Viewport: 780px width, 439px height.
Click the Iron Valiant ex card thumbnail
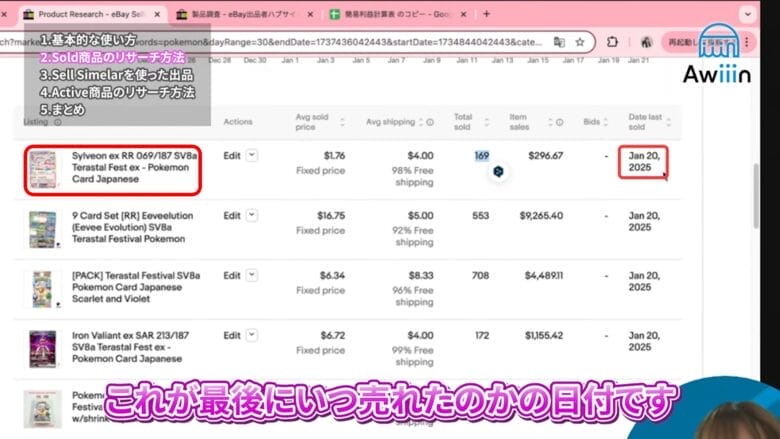(x=43, y=349)
